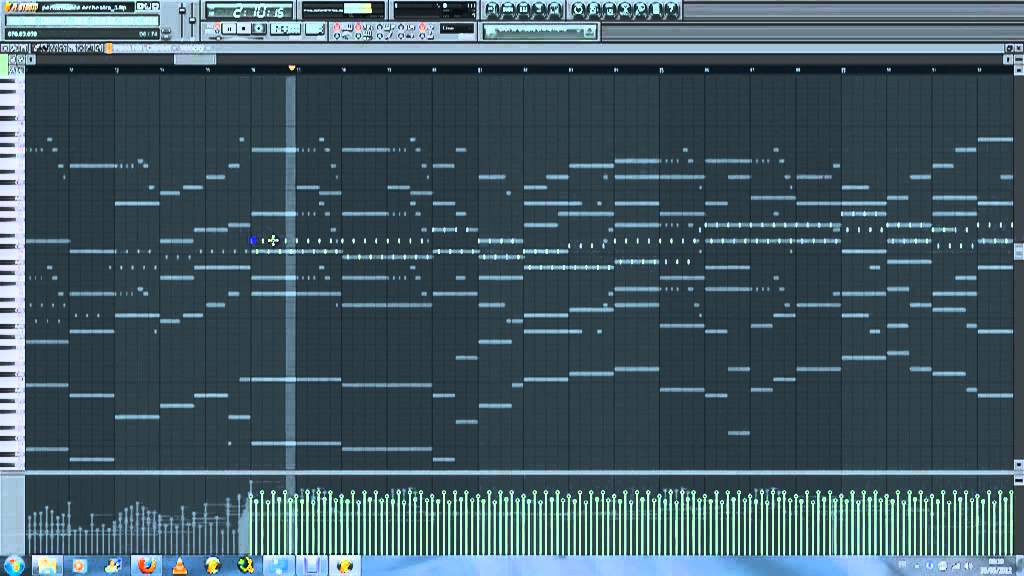Click the performante orchestra project title text
The height and width of the screenshot is (576, 1024).
[x=84, y=7]
